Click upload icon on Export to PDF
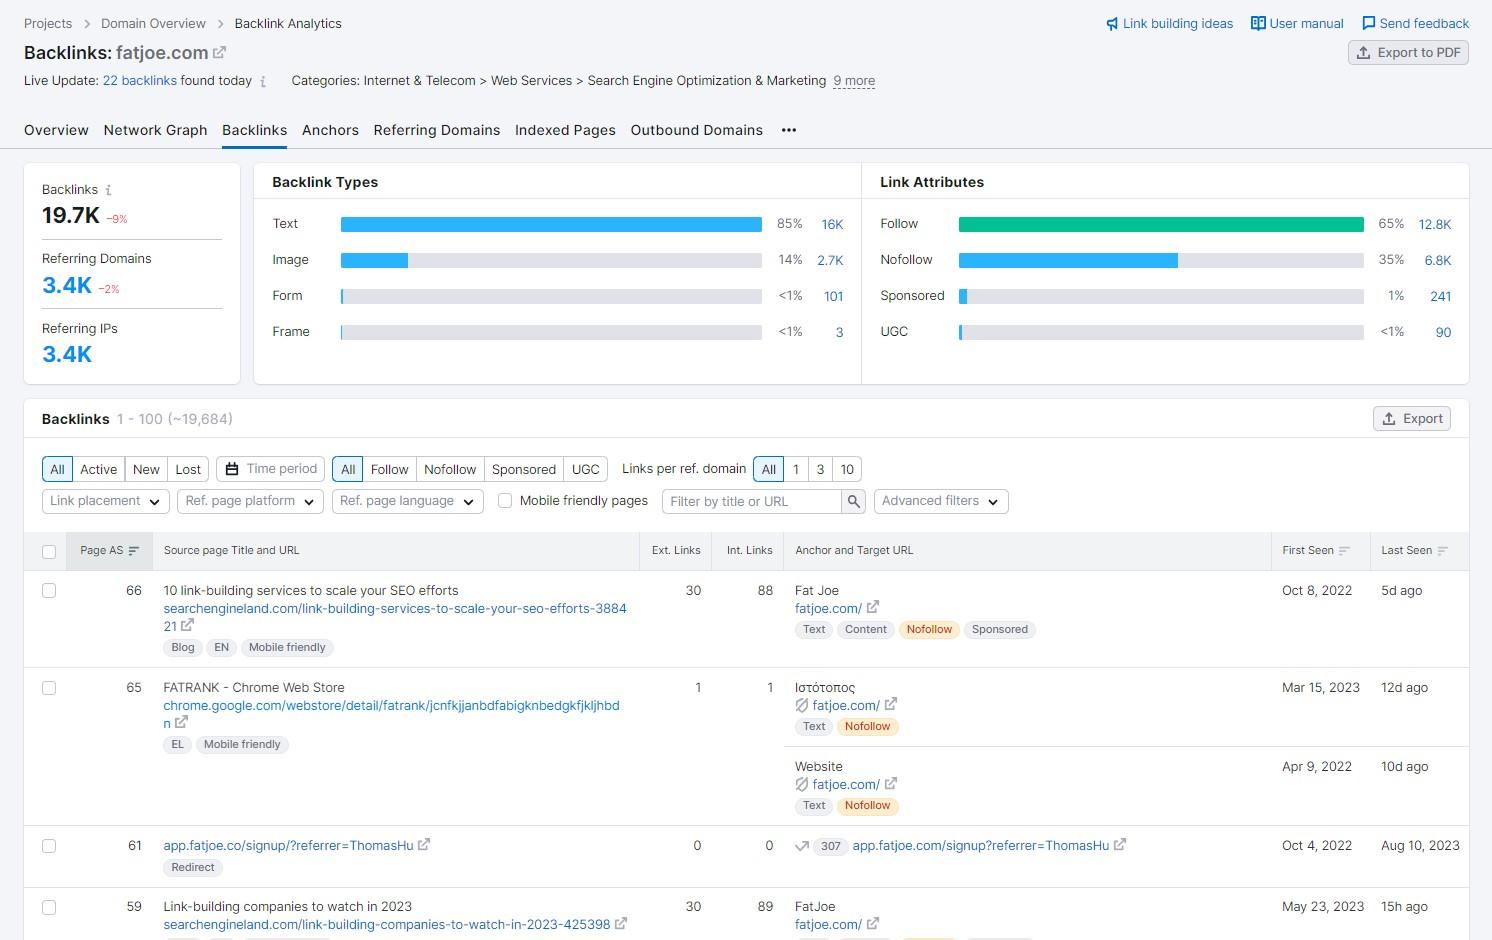 point(1363,53)
